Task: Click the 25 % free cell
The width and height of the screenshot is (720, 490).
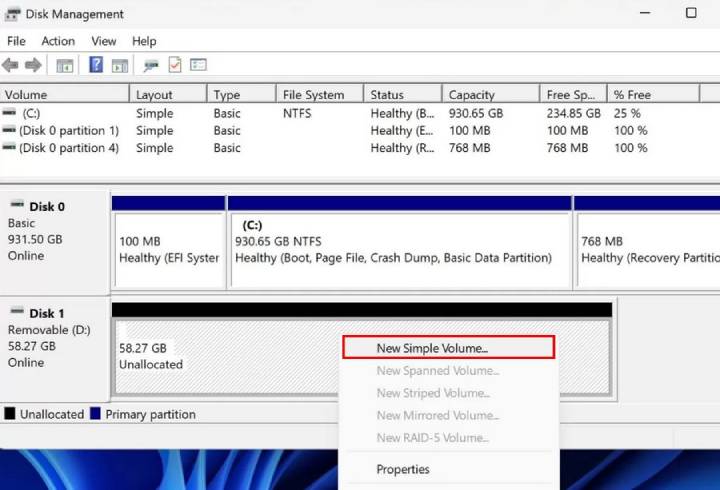Action: pos(627,113)
